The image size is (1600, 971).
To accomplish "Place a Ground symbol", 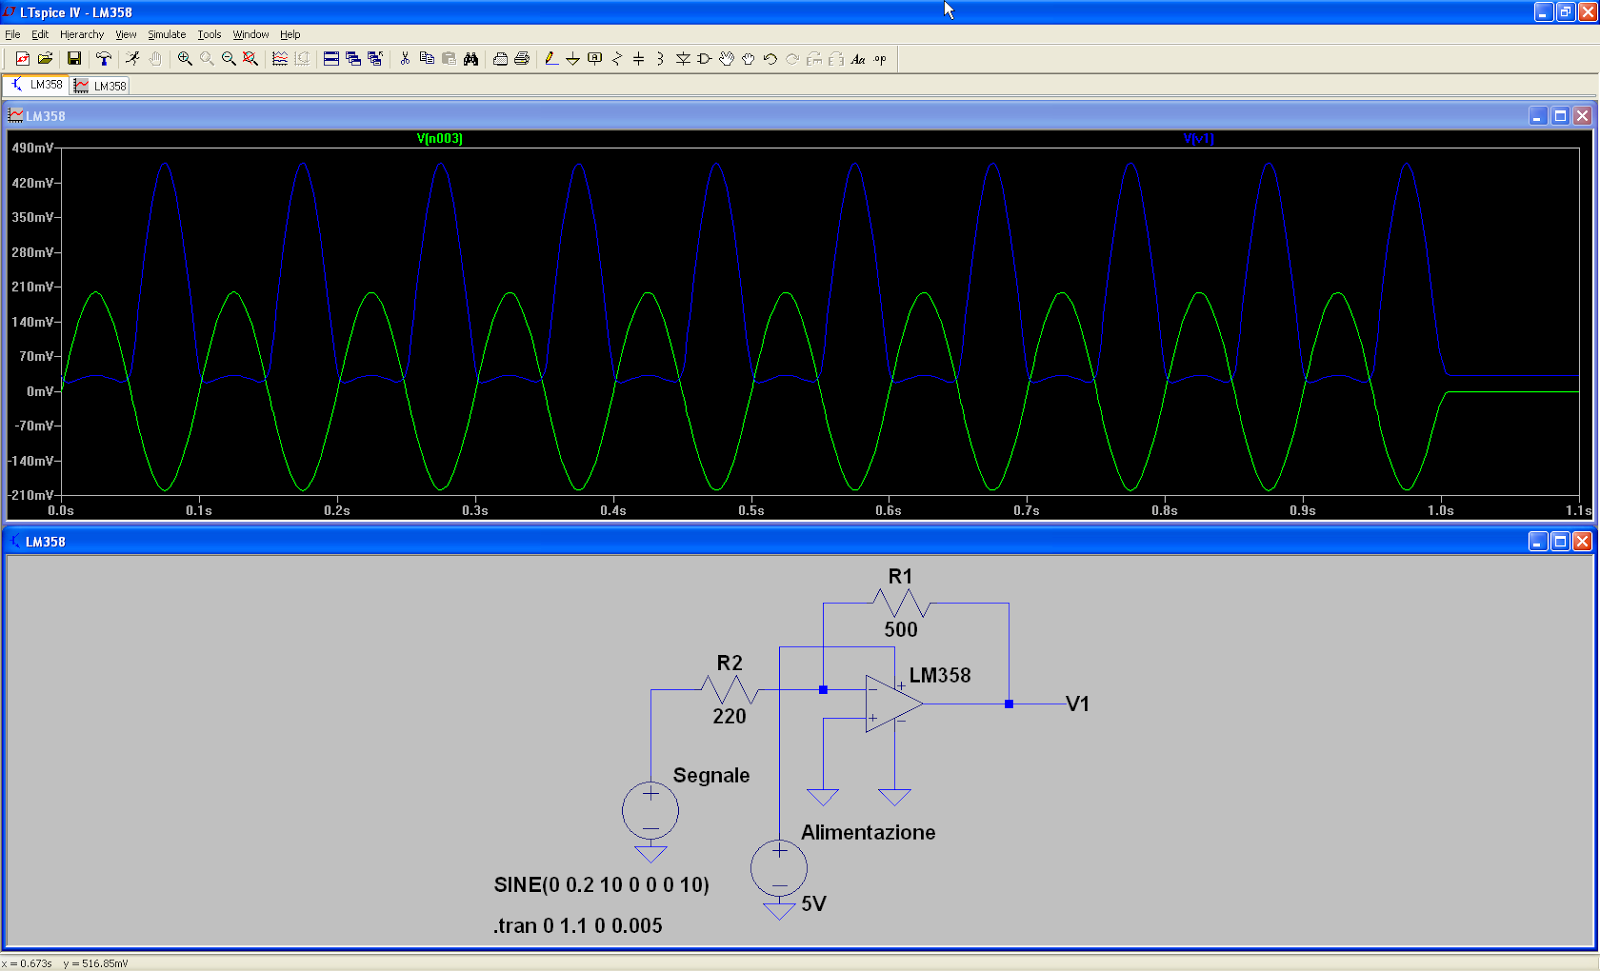I will [572, 59].
